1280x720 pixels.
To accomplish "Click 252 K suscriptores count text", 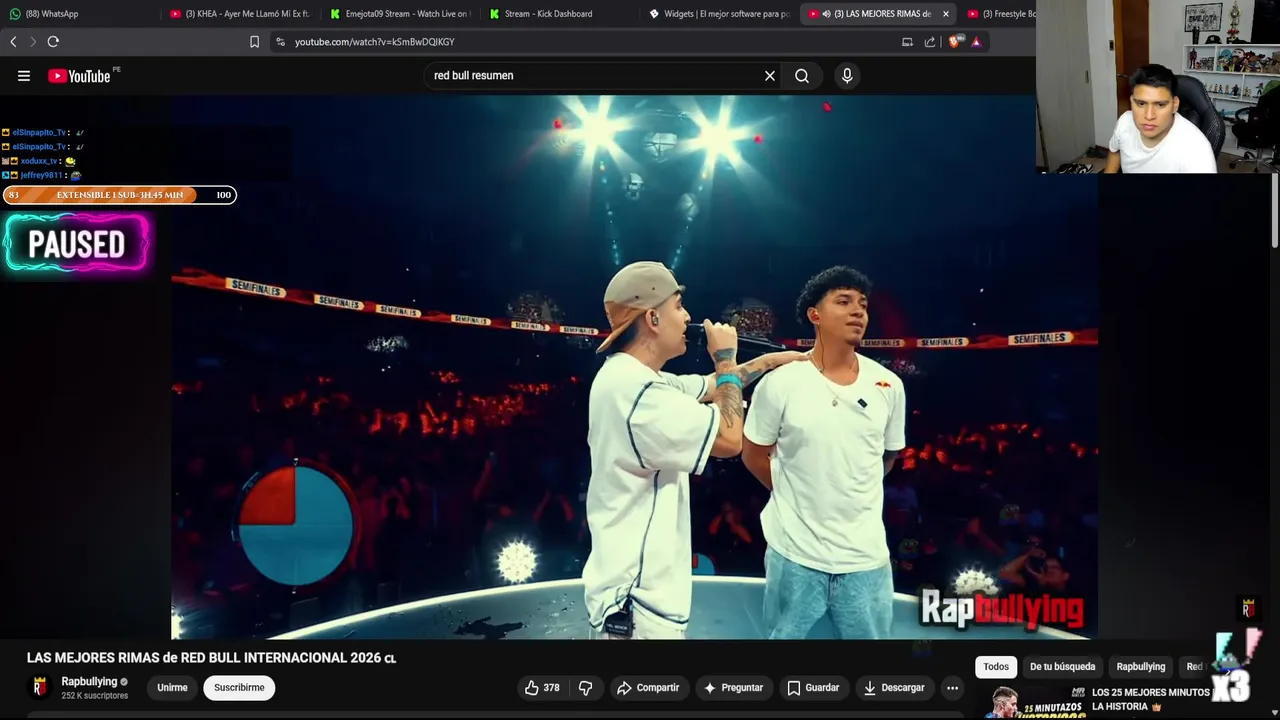I will 94,696.
